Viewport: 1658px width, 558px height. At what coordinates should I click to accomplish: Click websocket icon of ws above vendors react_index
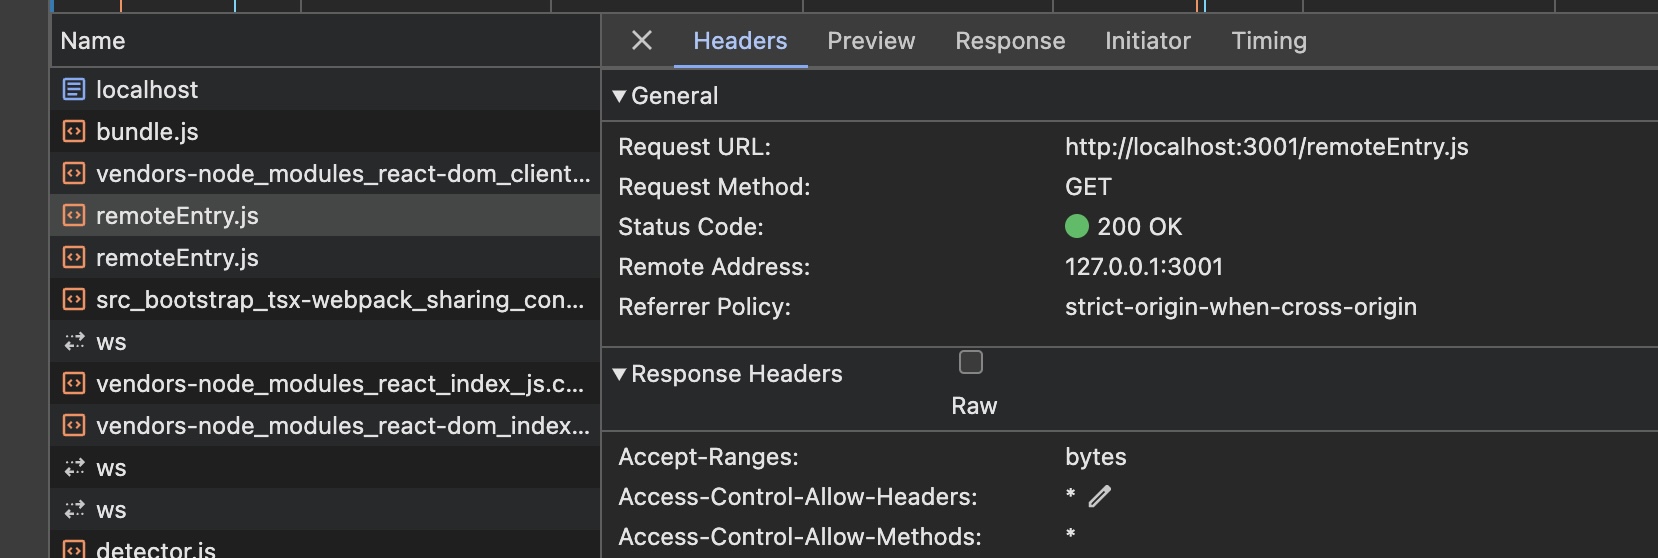(x=74, y=341)
